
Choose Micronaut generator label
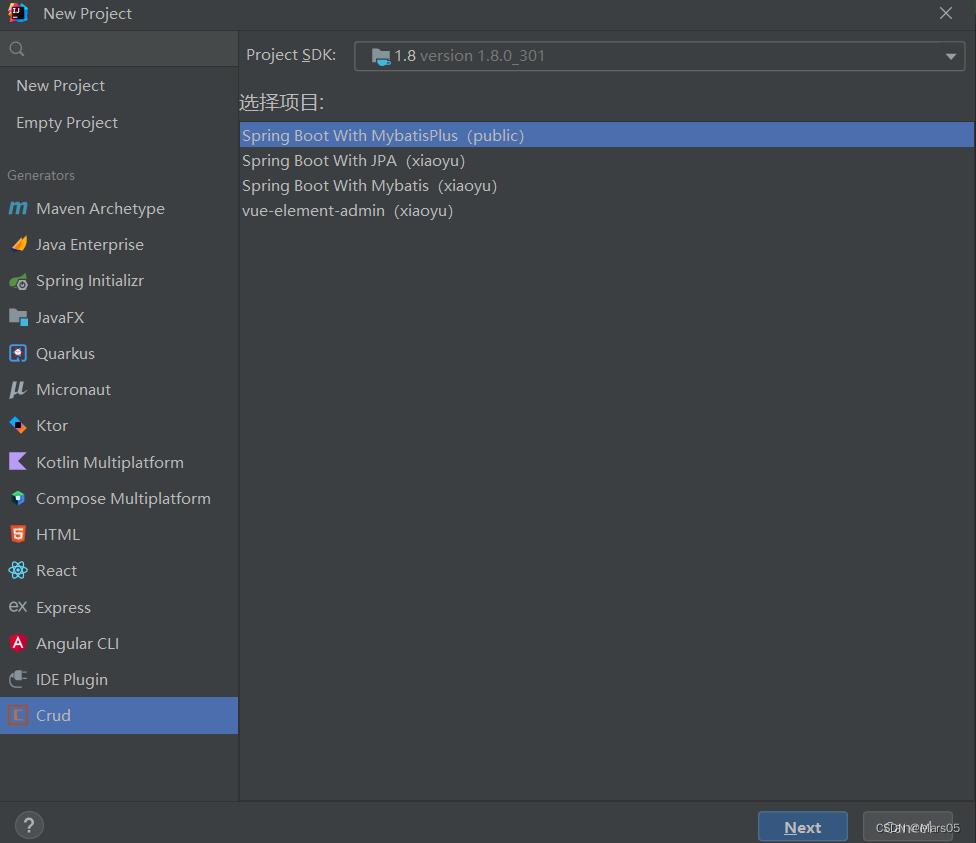pos(73,390)
